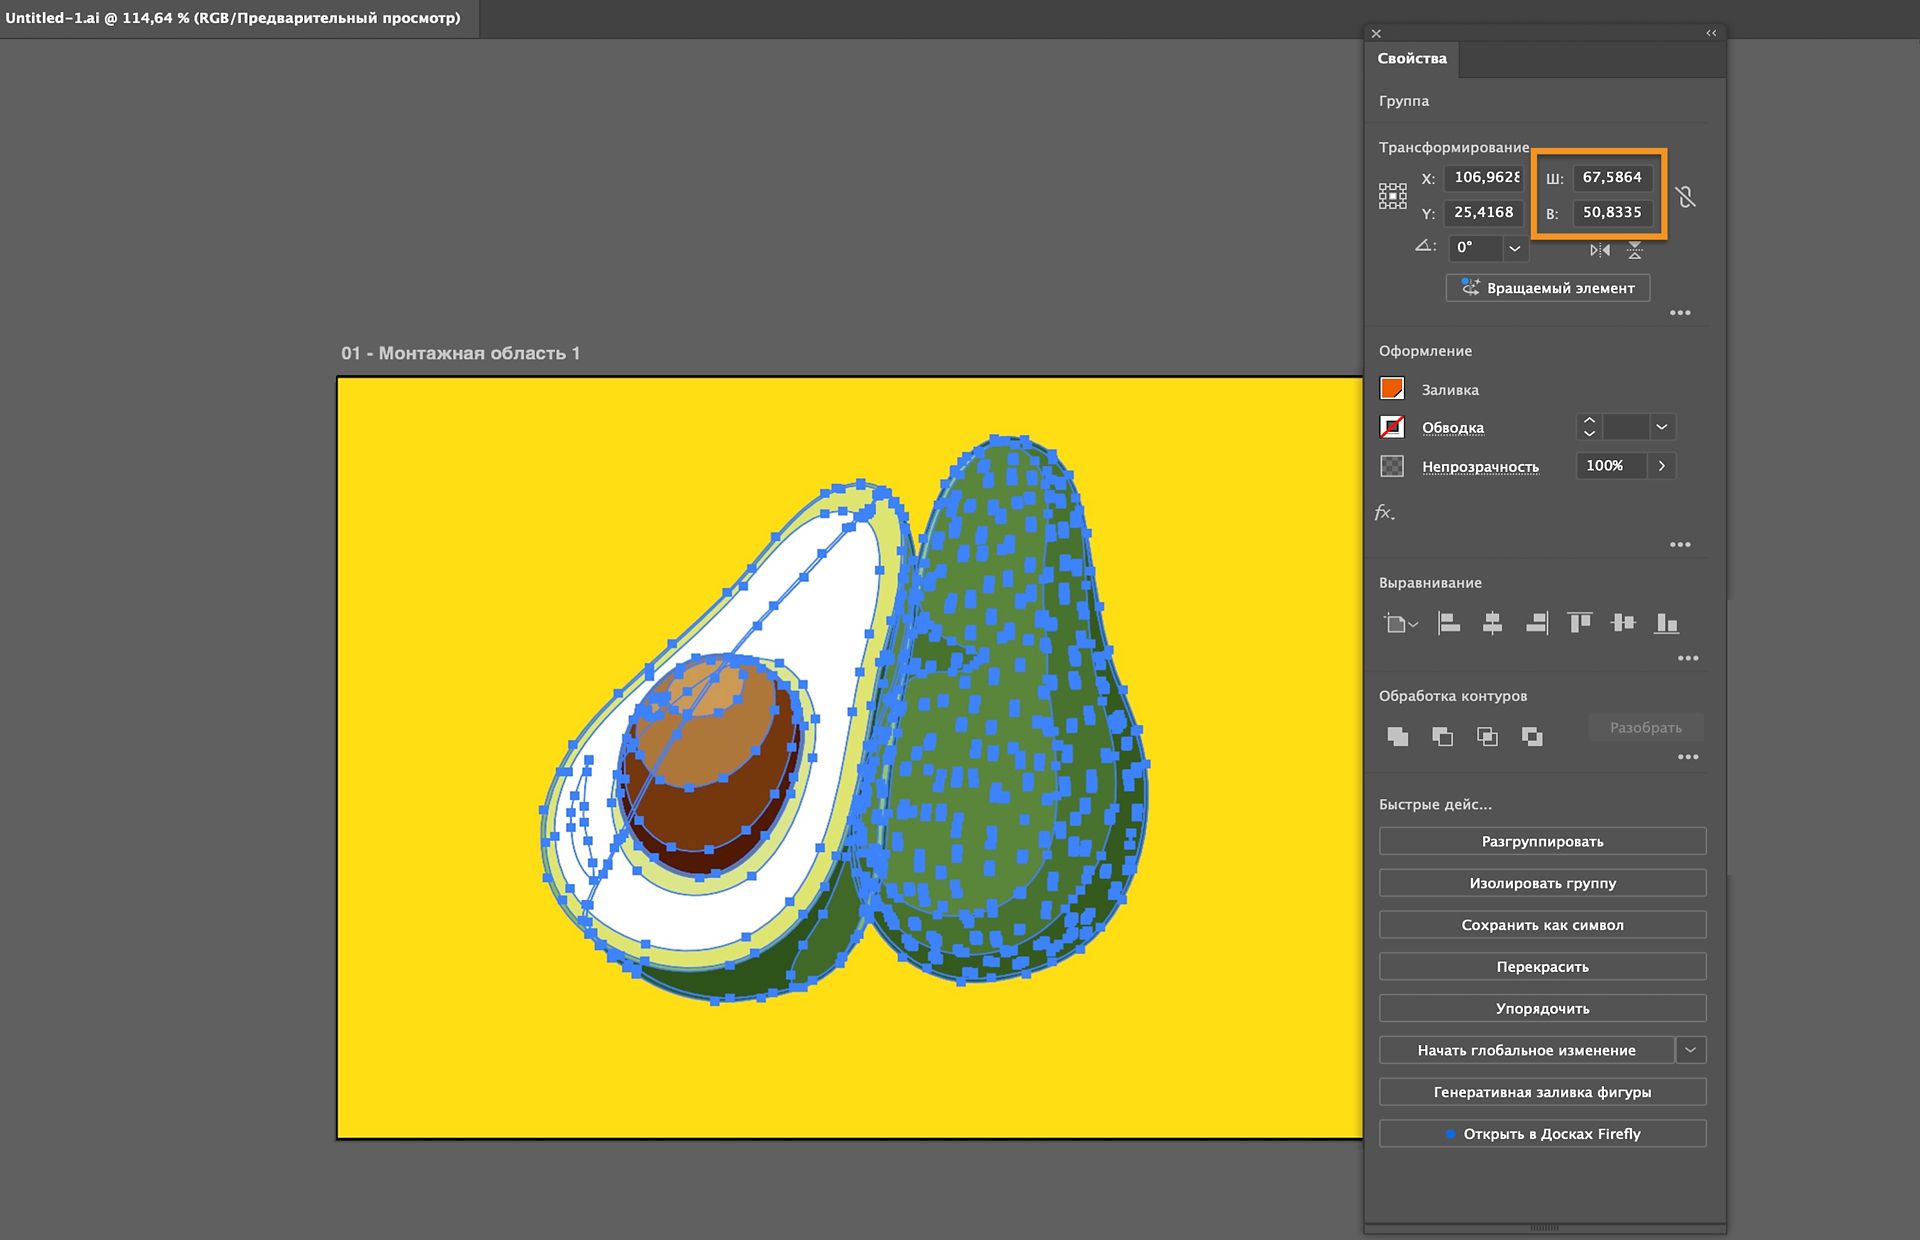
Task: Click the reference point grid icon
Action: pyautogui.click(x=1392, y=196)
